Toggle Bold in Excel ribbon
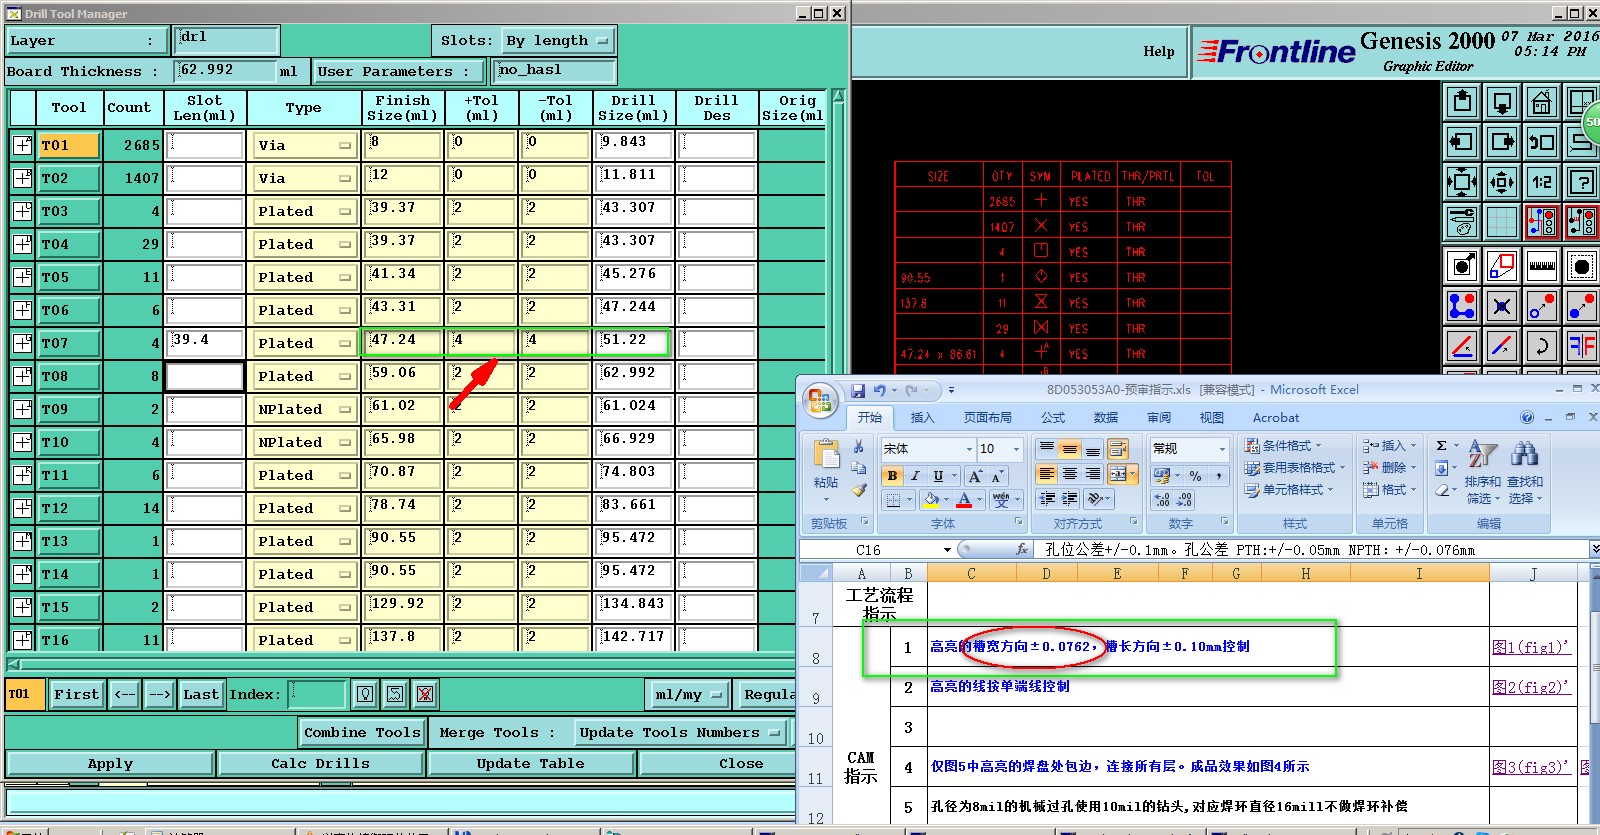1600x835 pixels. [892, 476]
